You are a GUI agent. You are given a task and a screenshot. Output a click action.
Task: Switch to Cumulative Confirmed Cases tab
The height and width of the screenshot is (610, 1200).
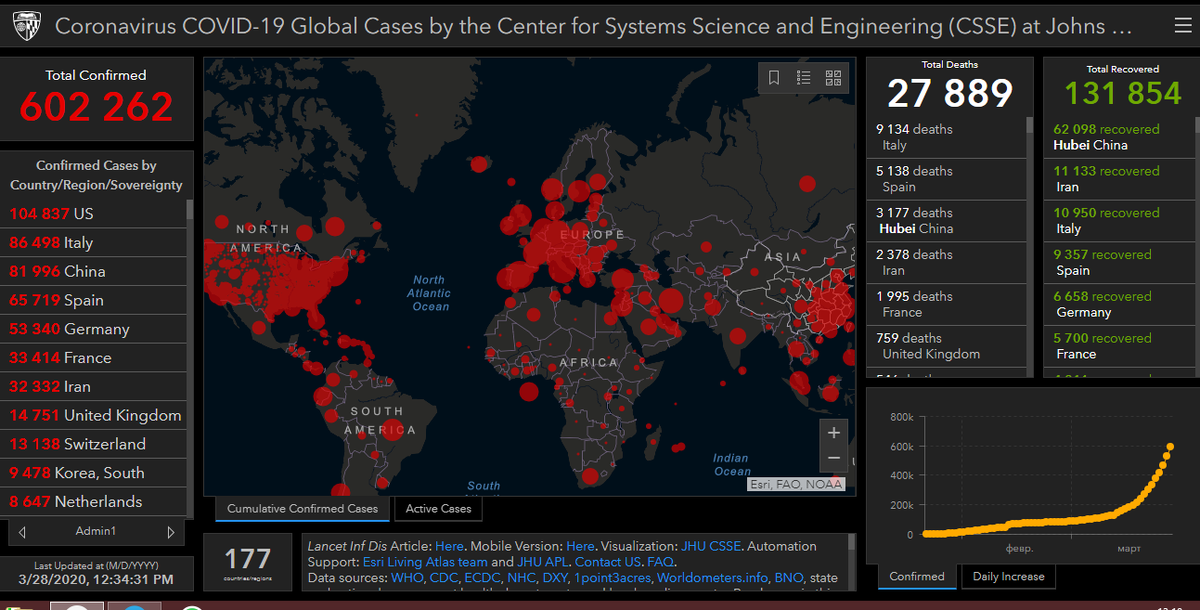click(302, 509)
